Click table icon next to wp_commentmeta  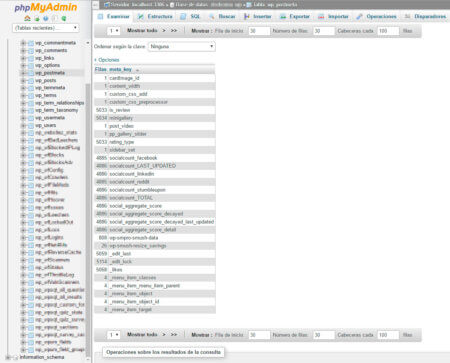pos(31,43)
